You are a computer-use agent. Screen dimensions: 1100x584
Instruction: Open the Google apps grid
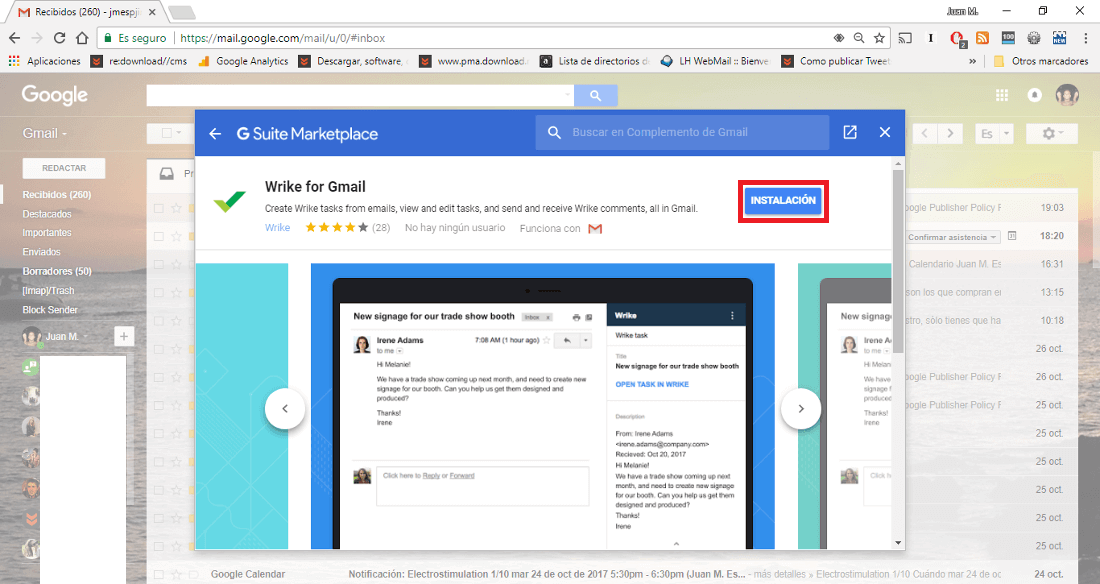1002,95
